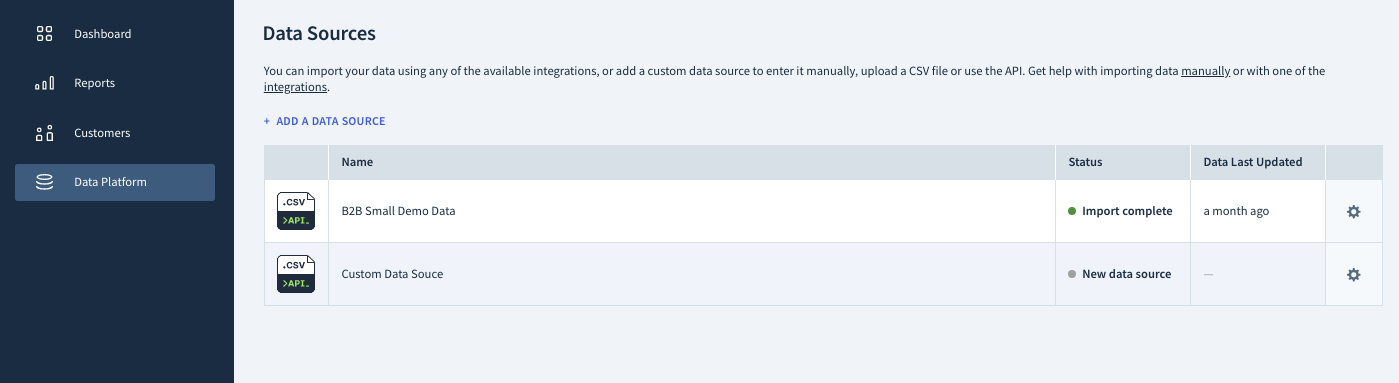1399x383 pixels.
Task: Click Add a Data Source link
Action: [324, 121]
